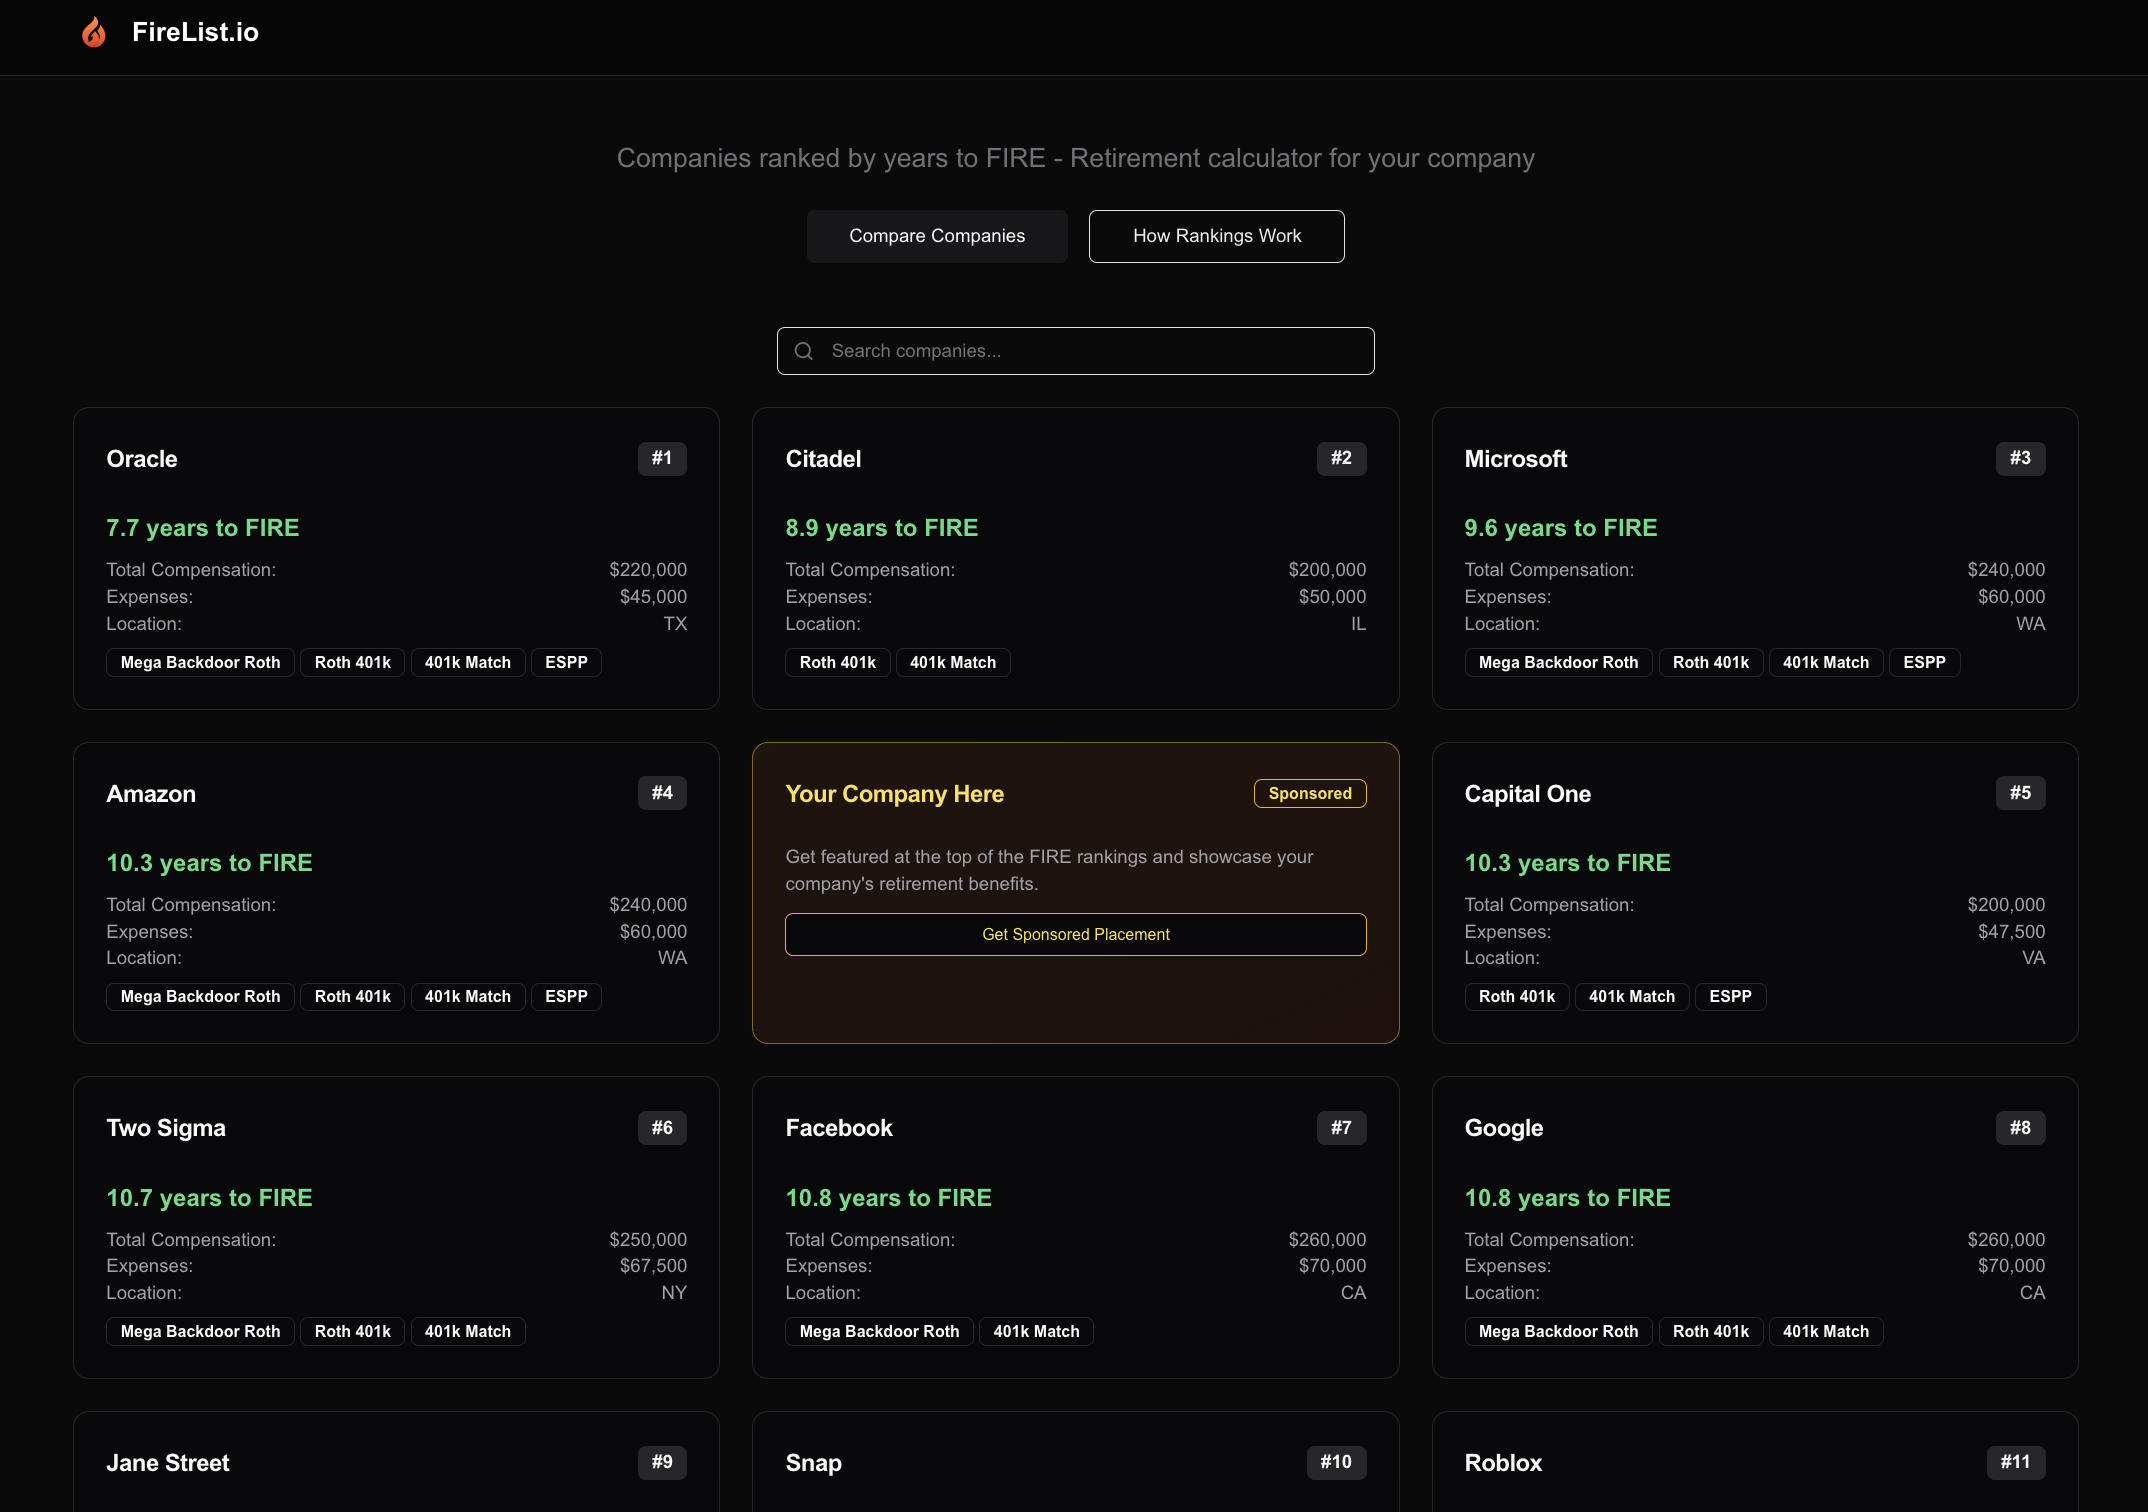Click Citadel's 401k Match tag
This screenshot has width=2148, height=1512.
tap(952, 662)
